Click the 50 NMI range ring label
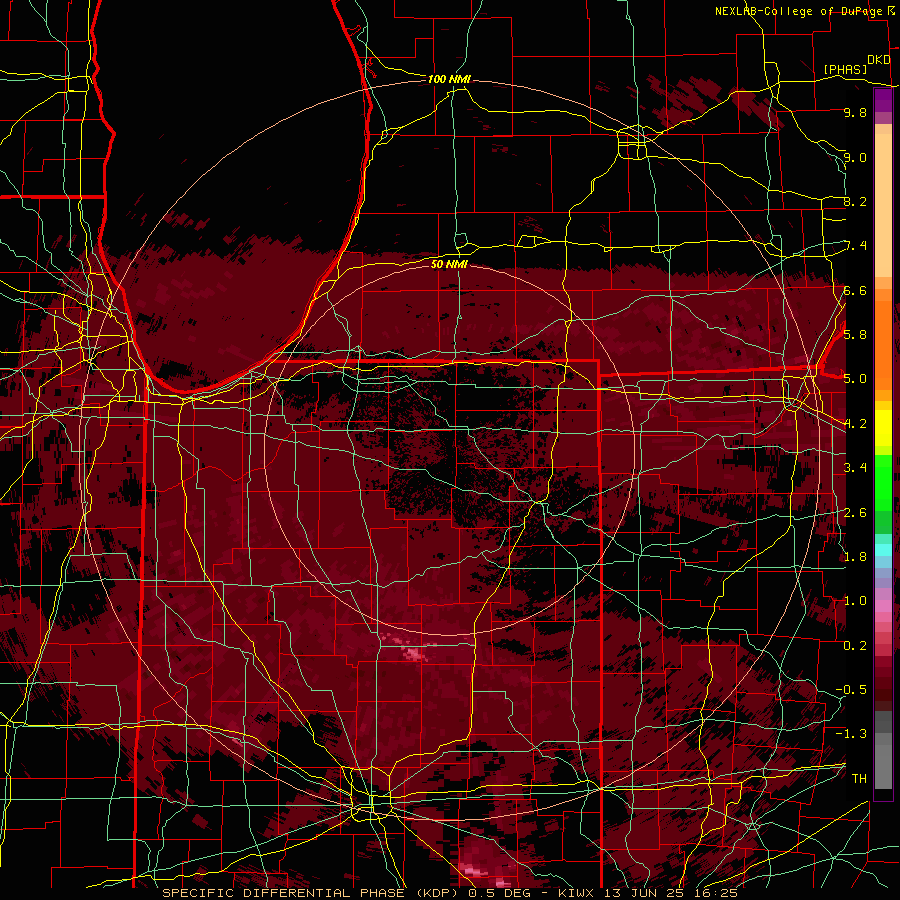Image resolution: width=900 pixels, height=900 pixels. click(449, 264)
